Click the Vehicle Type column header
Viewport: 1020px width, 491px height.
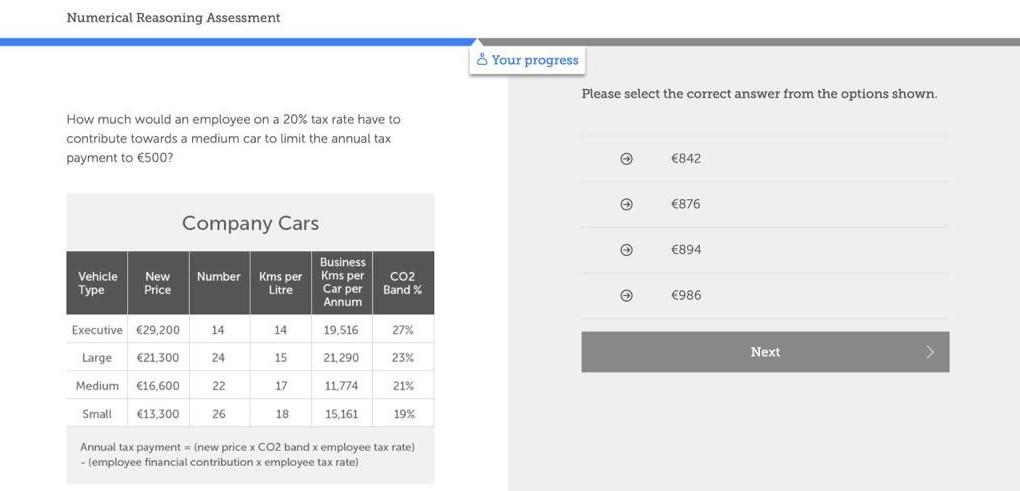98,283
